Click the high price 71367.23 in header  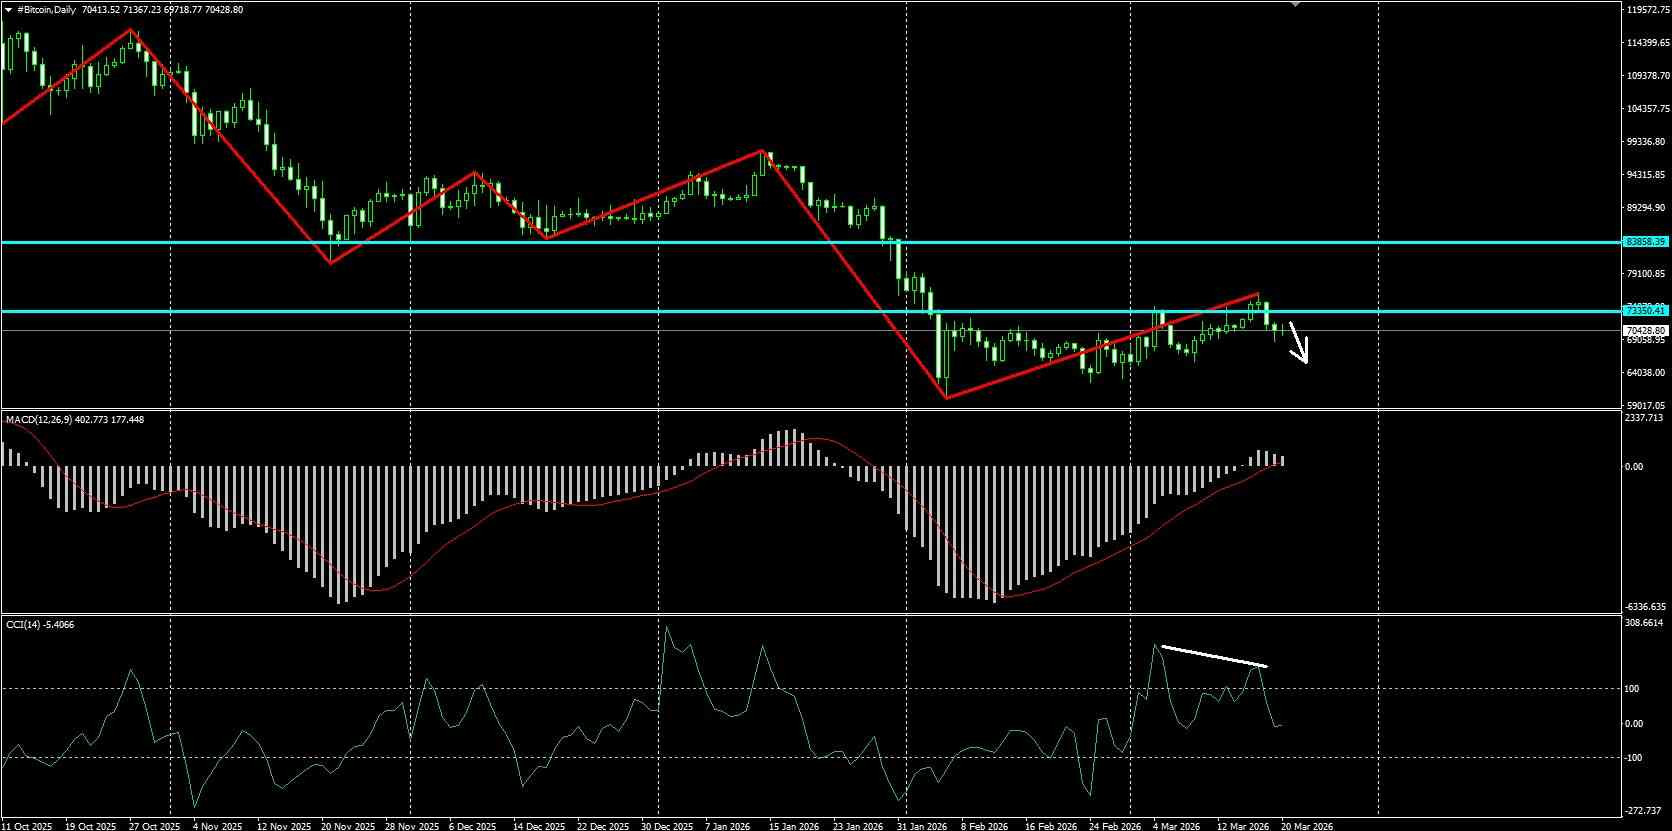(143, 10)
